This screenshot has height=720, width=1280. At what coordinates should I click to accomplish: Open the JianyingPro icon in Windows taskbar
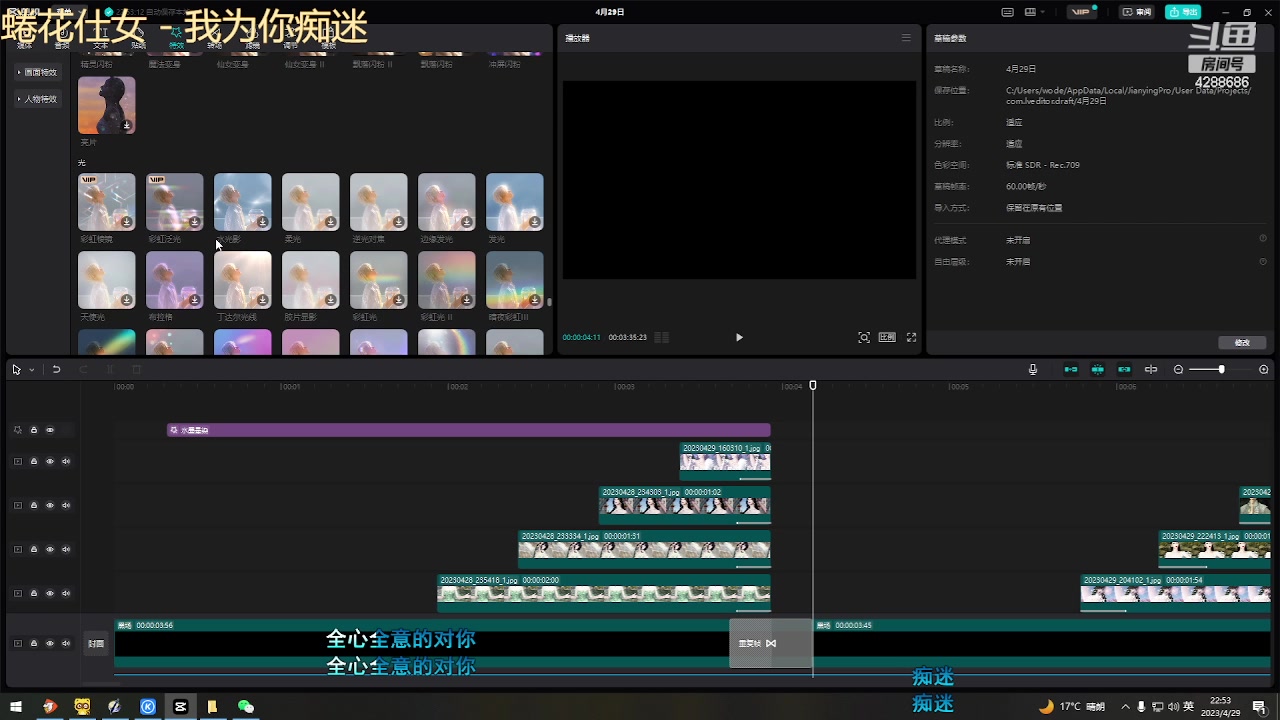180,706
